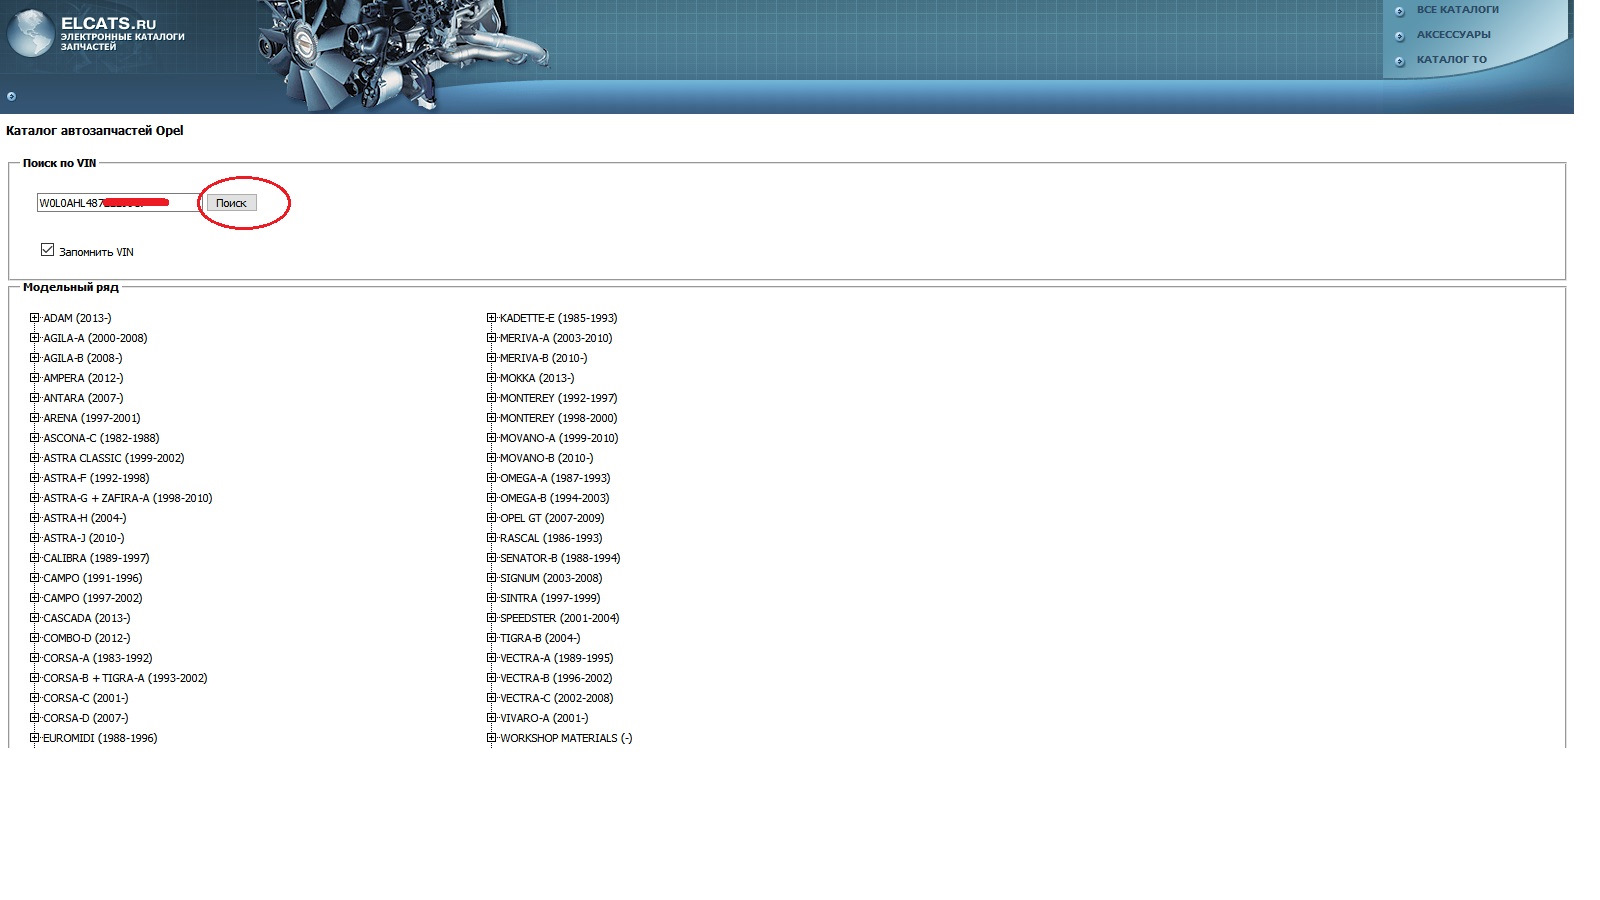Focus the VIN input field

tap(119, 203)
